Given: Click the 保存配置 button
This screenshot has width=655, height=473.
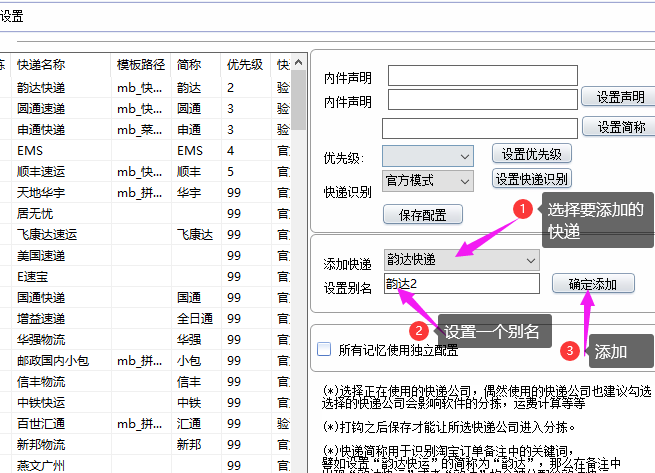Looking at the screenshot, I should (x=423, y=215).
